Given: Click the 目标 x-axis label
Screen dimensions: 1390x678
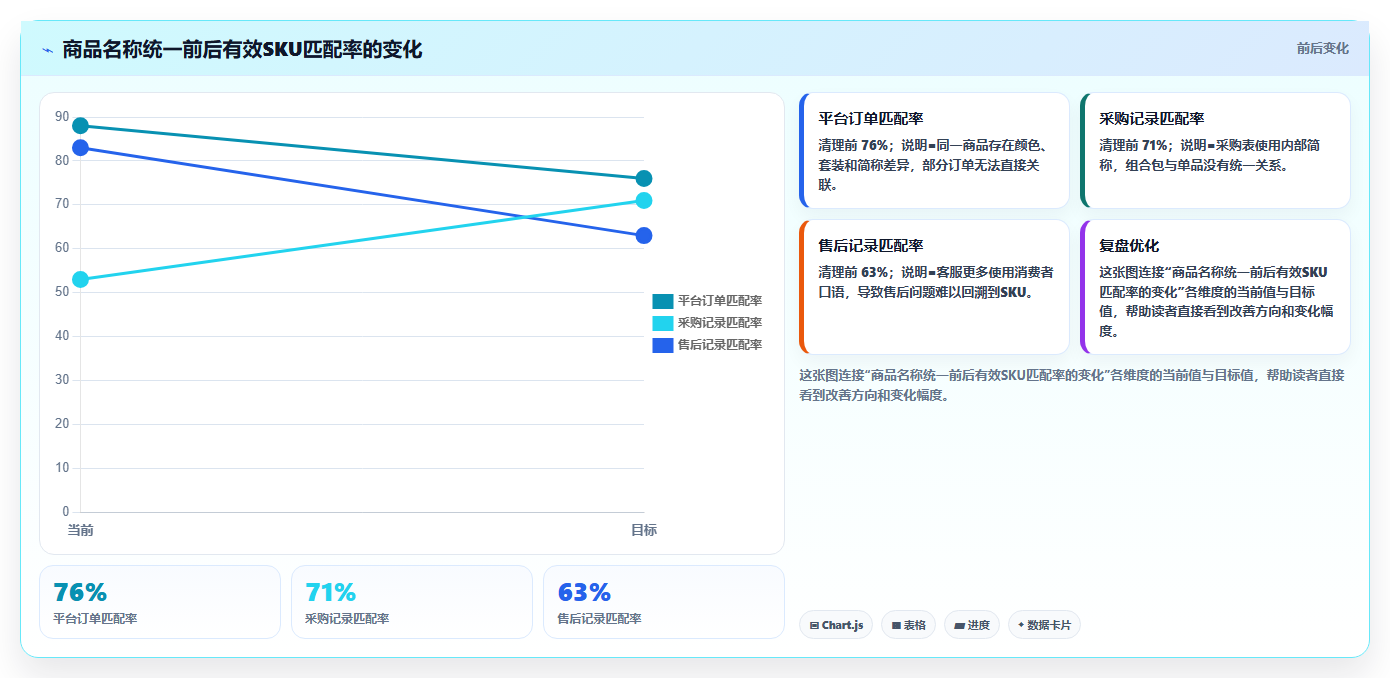Looking at the screenshot, I should point(644,530).
